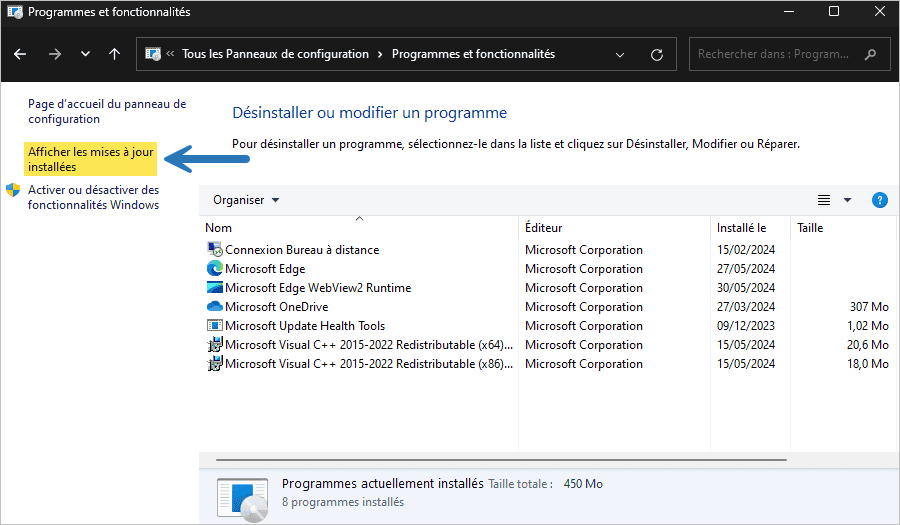Click the '1,02 Mo' size value
Viewport: 900px width, 525px height.
pos(868,325)
